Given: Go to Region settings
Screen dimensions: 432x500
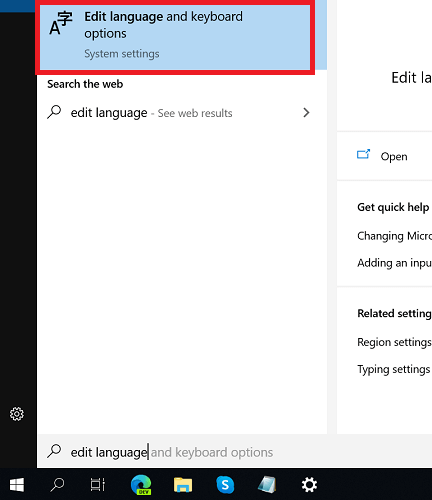Looking at the screenshot, I should [x=395, y=342].
